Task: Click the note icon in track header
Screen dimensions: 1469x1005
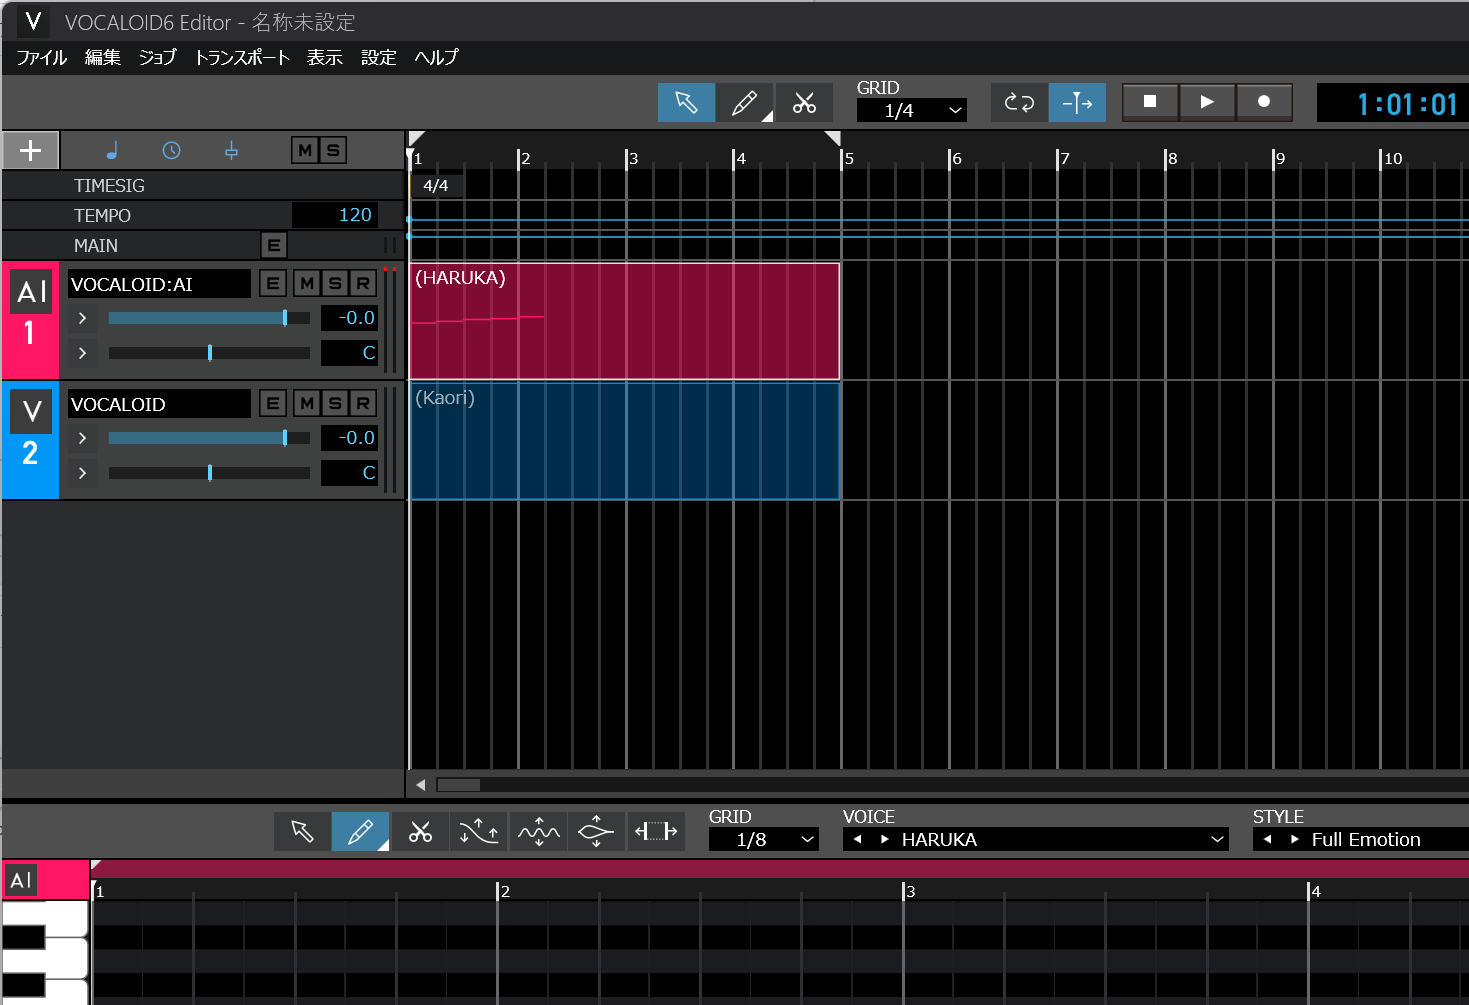Action: tap(112, 151)
